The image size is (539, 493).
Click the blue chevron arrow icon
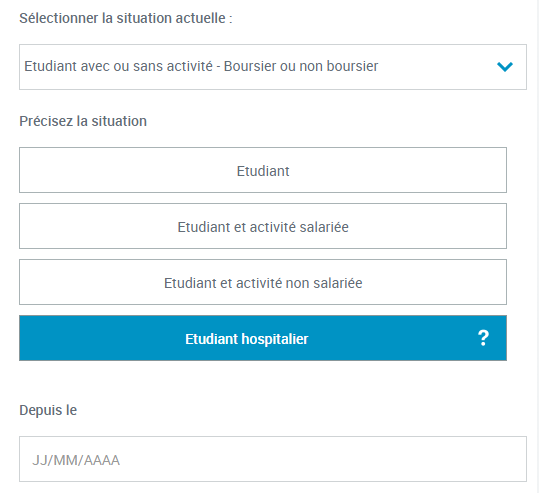tap(505, 66)
